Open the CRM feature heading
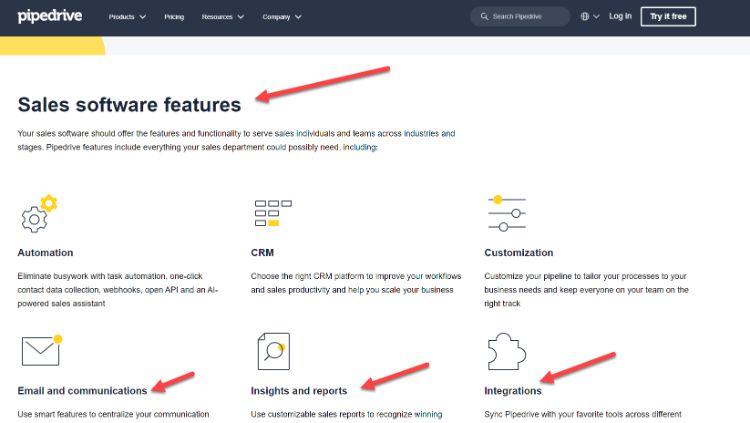Screen dimensions: 750x423 pyautogui.click(x=262, y=253)
